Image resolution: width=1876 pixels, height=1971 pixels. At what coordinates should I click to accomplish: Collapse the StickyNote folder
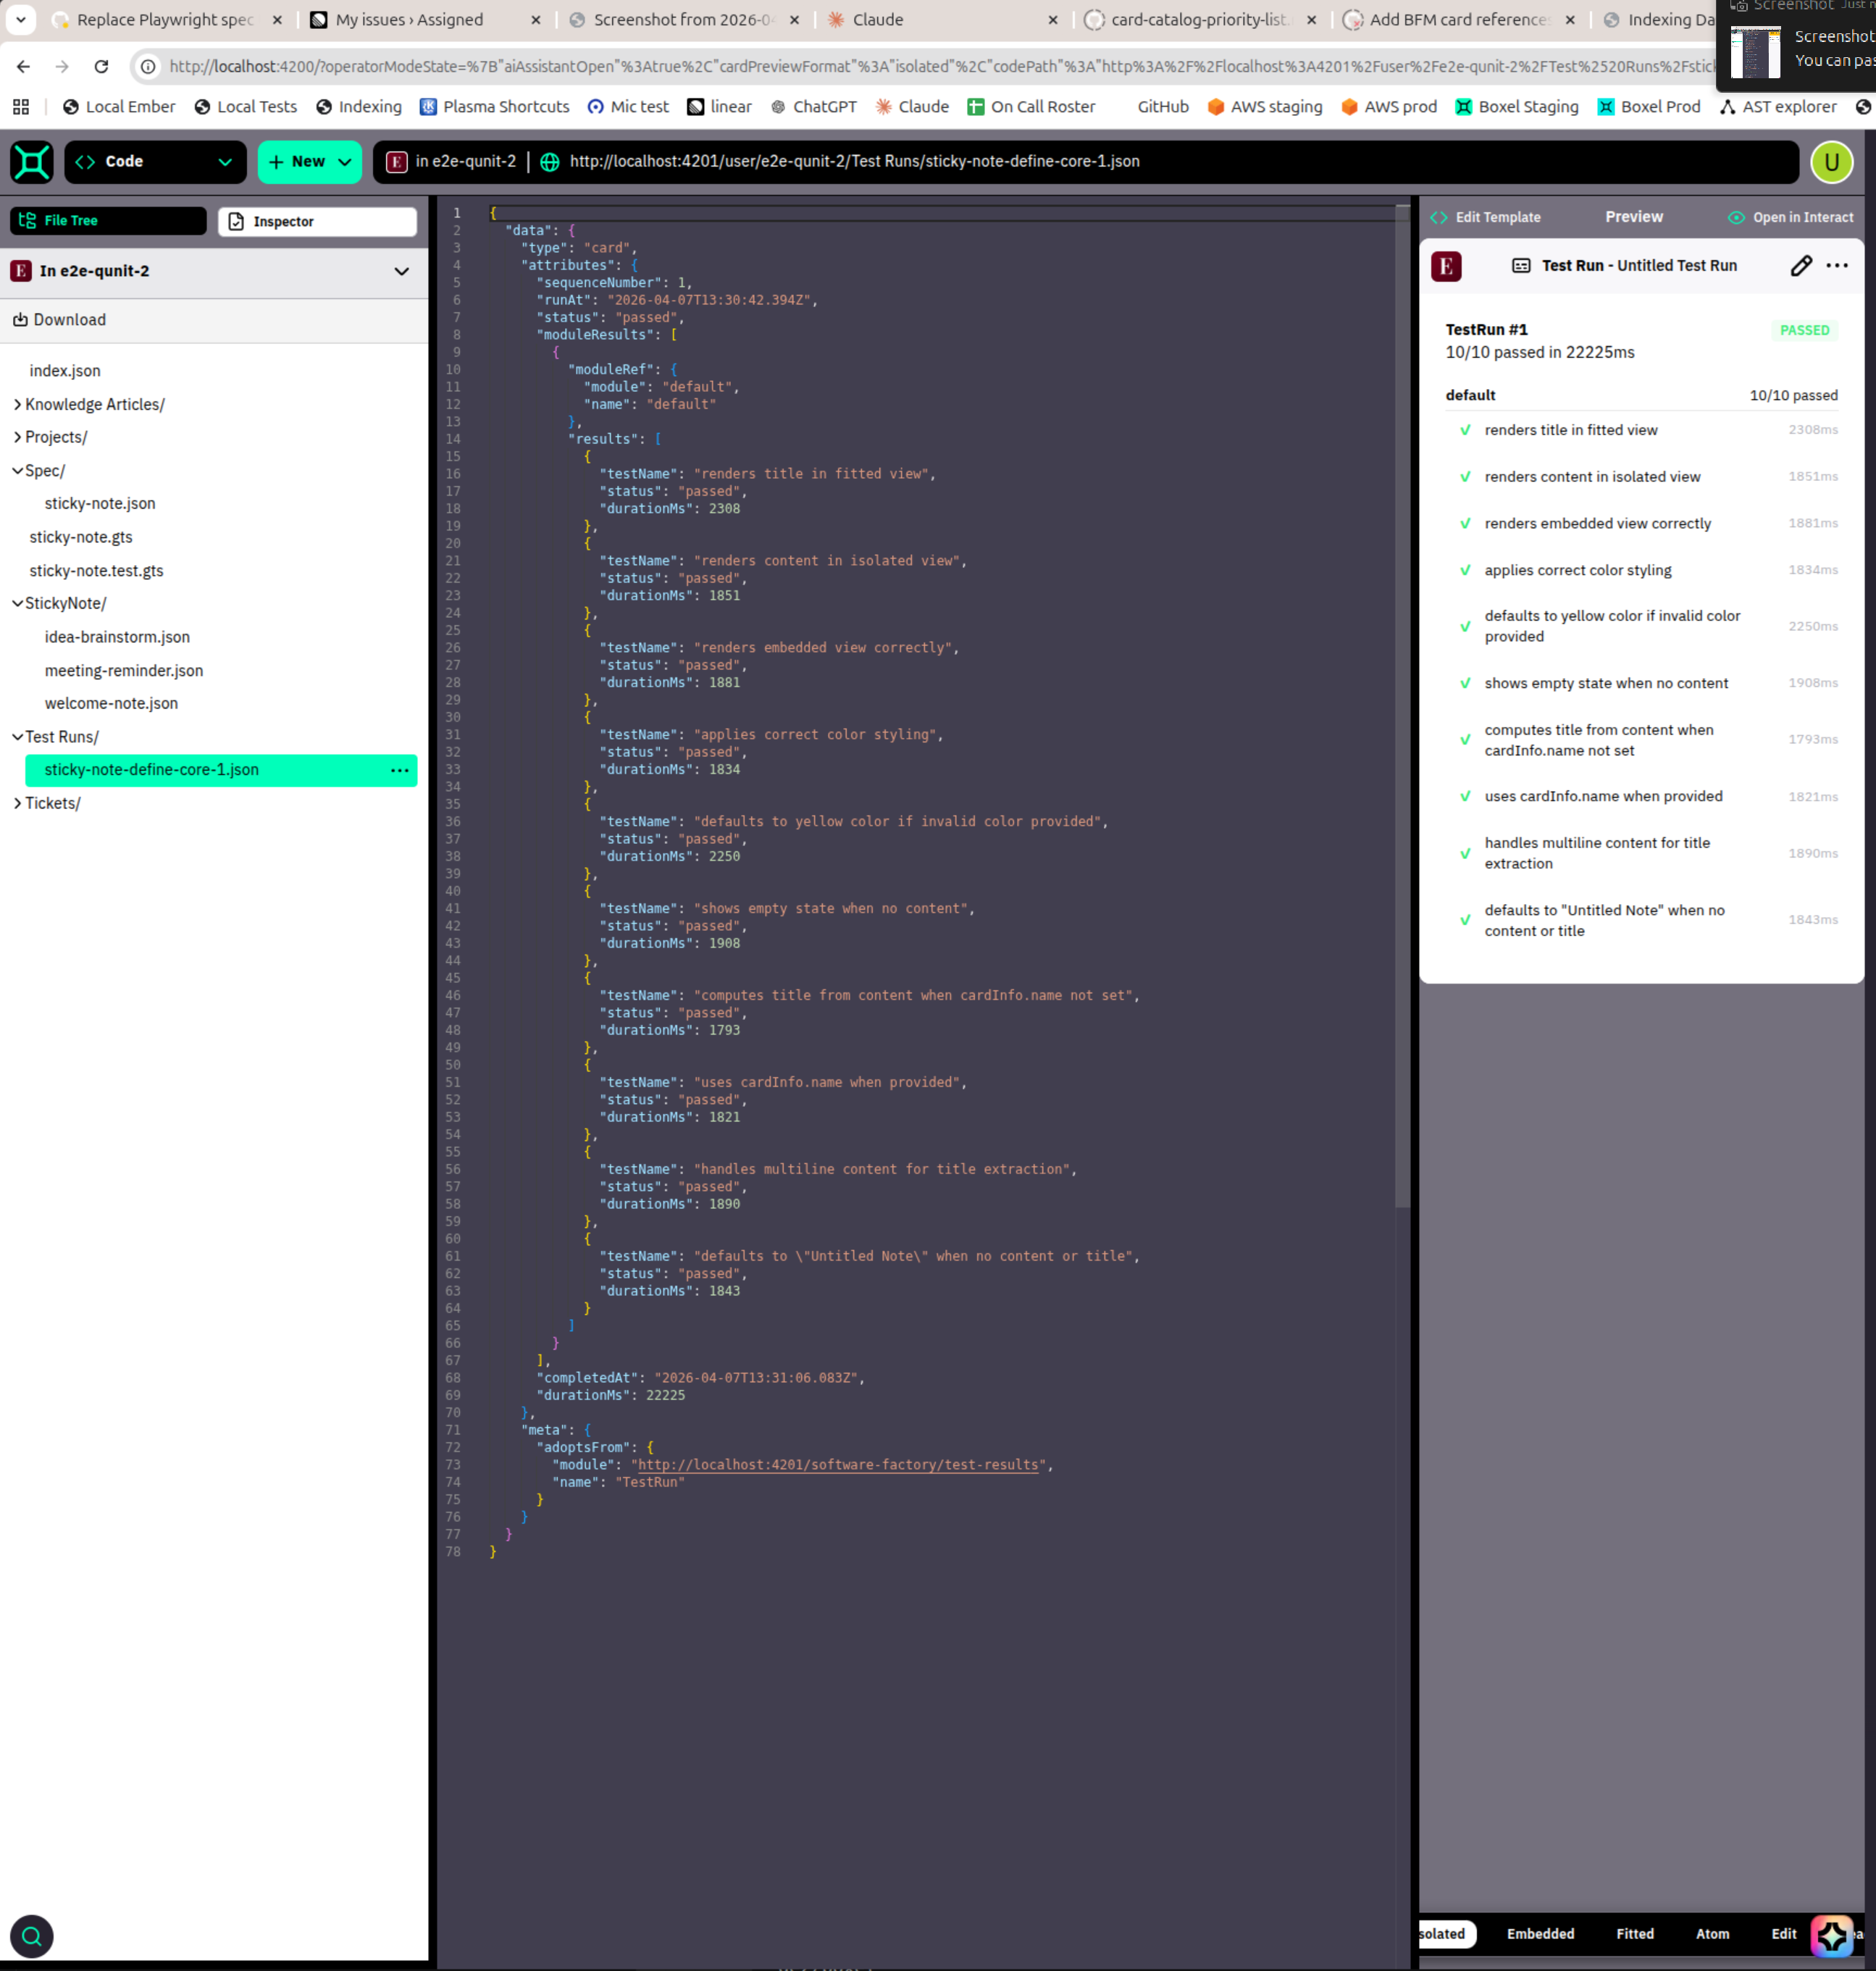pyautogui.click(x=18, y=603)
